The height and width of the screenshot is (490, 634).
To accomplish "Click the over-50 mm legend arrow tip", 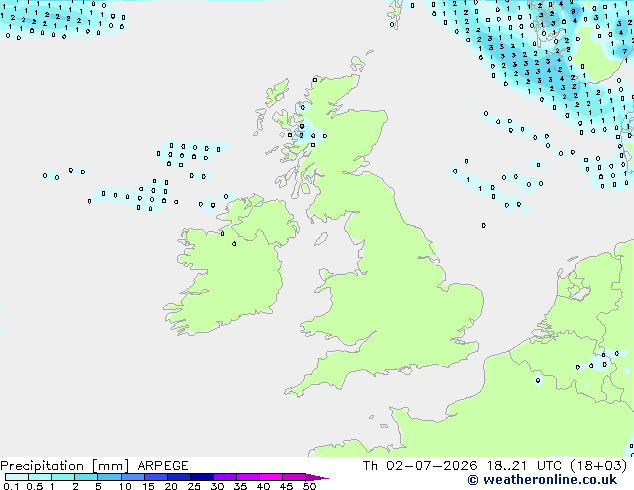I will pos(317,477).
